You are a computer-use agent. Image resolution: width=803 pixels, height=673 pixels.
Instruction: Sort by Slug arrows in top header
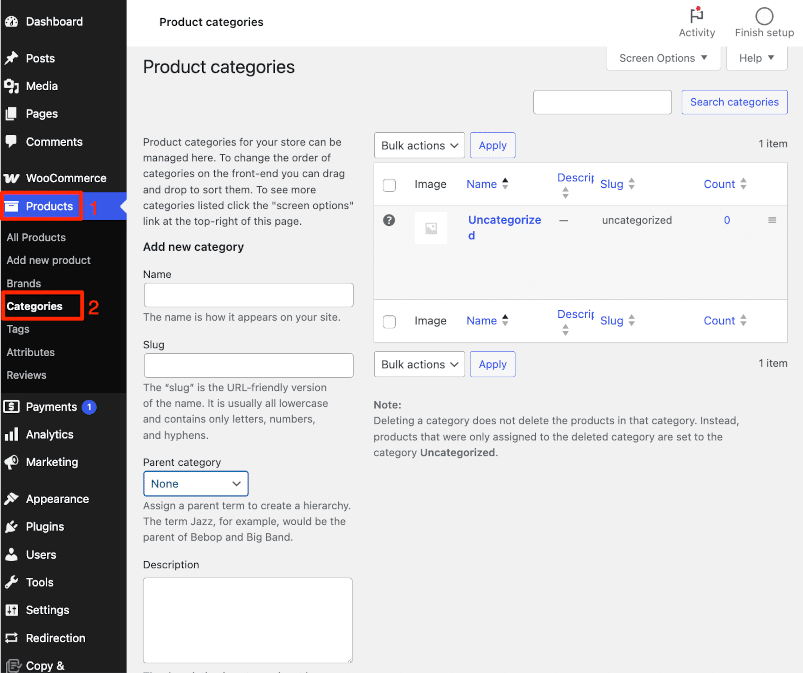tap(631, 184)
